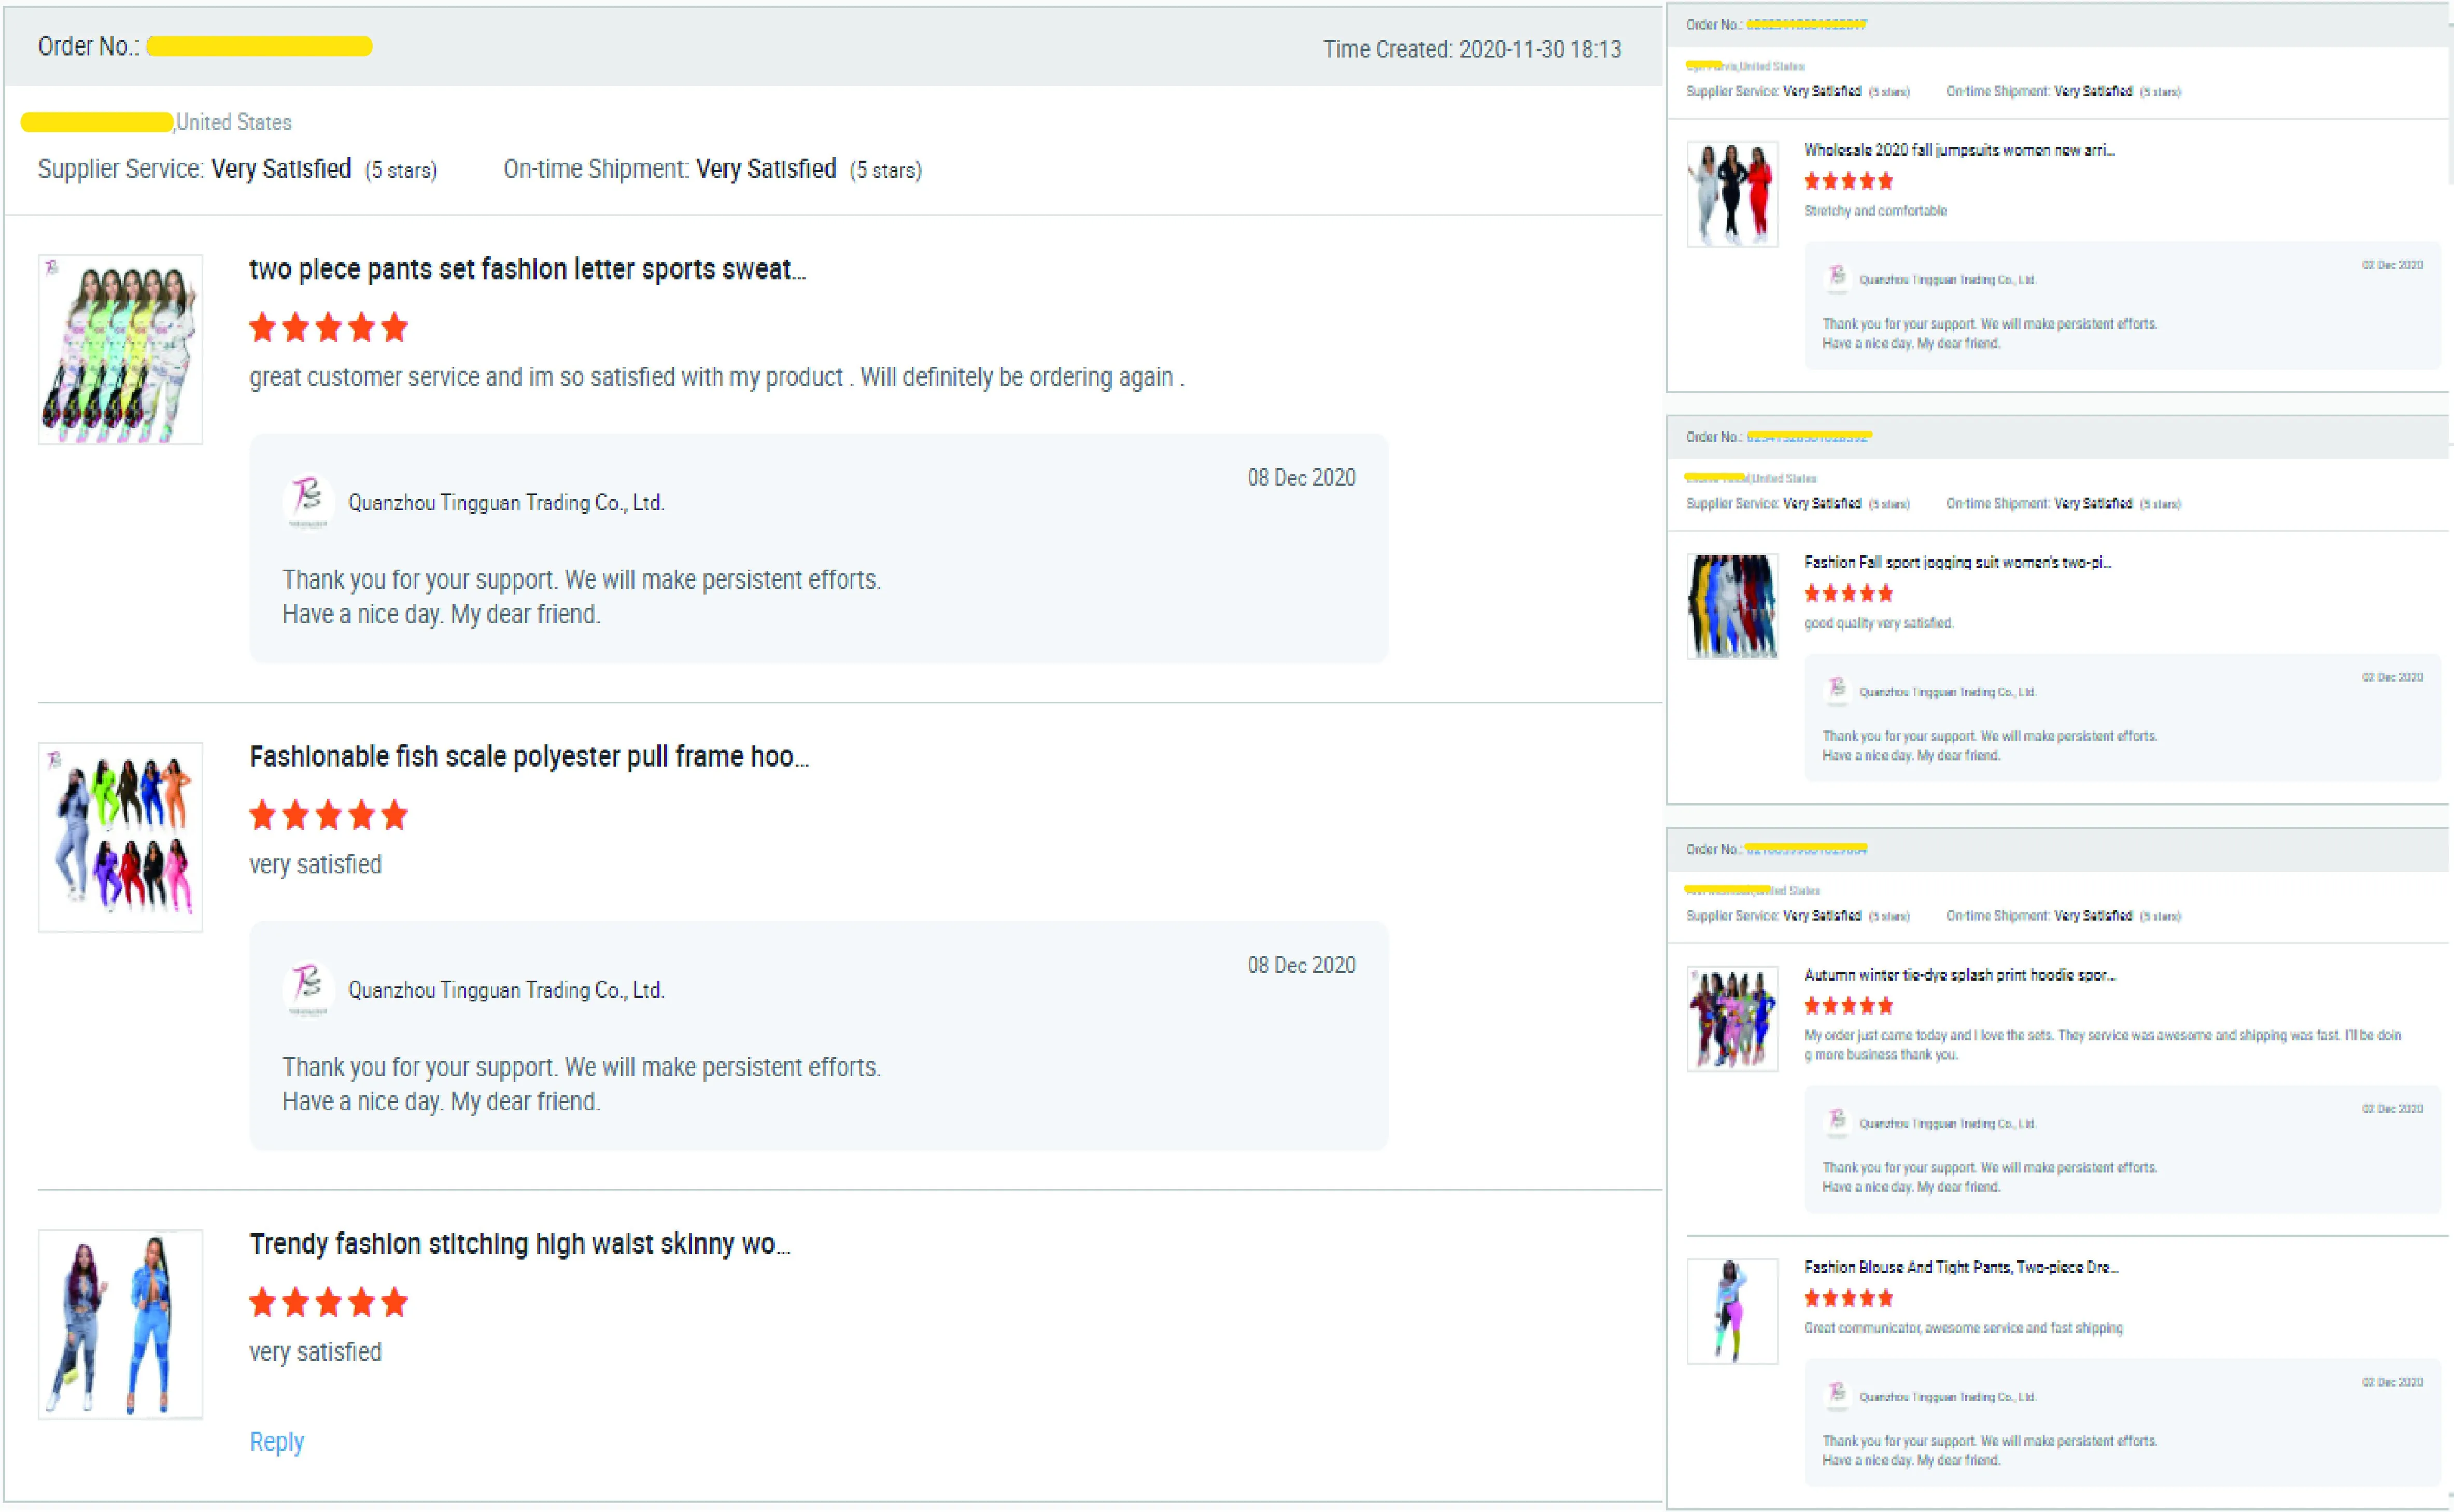Click star rating of two piece pants review
2454x1512 pixels.
[x=328, y=327]
